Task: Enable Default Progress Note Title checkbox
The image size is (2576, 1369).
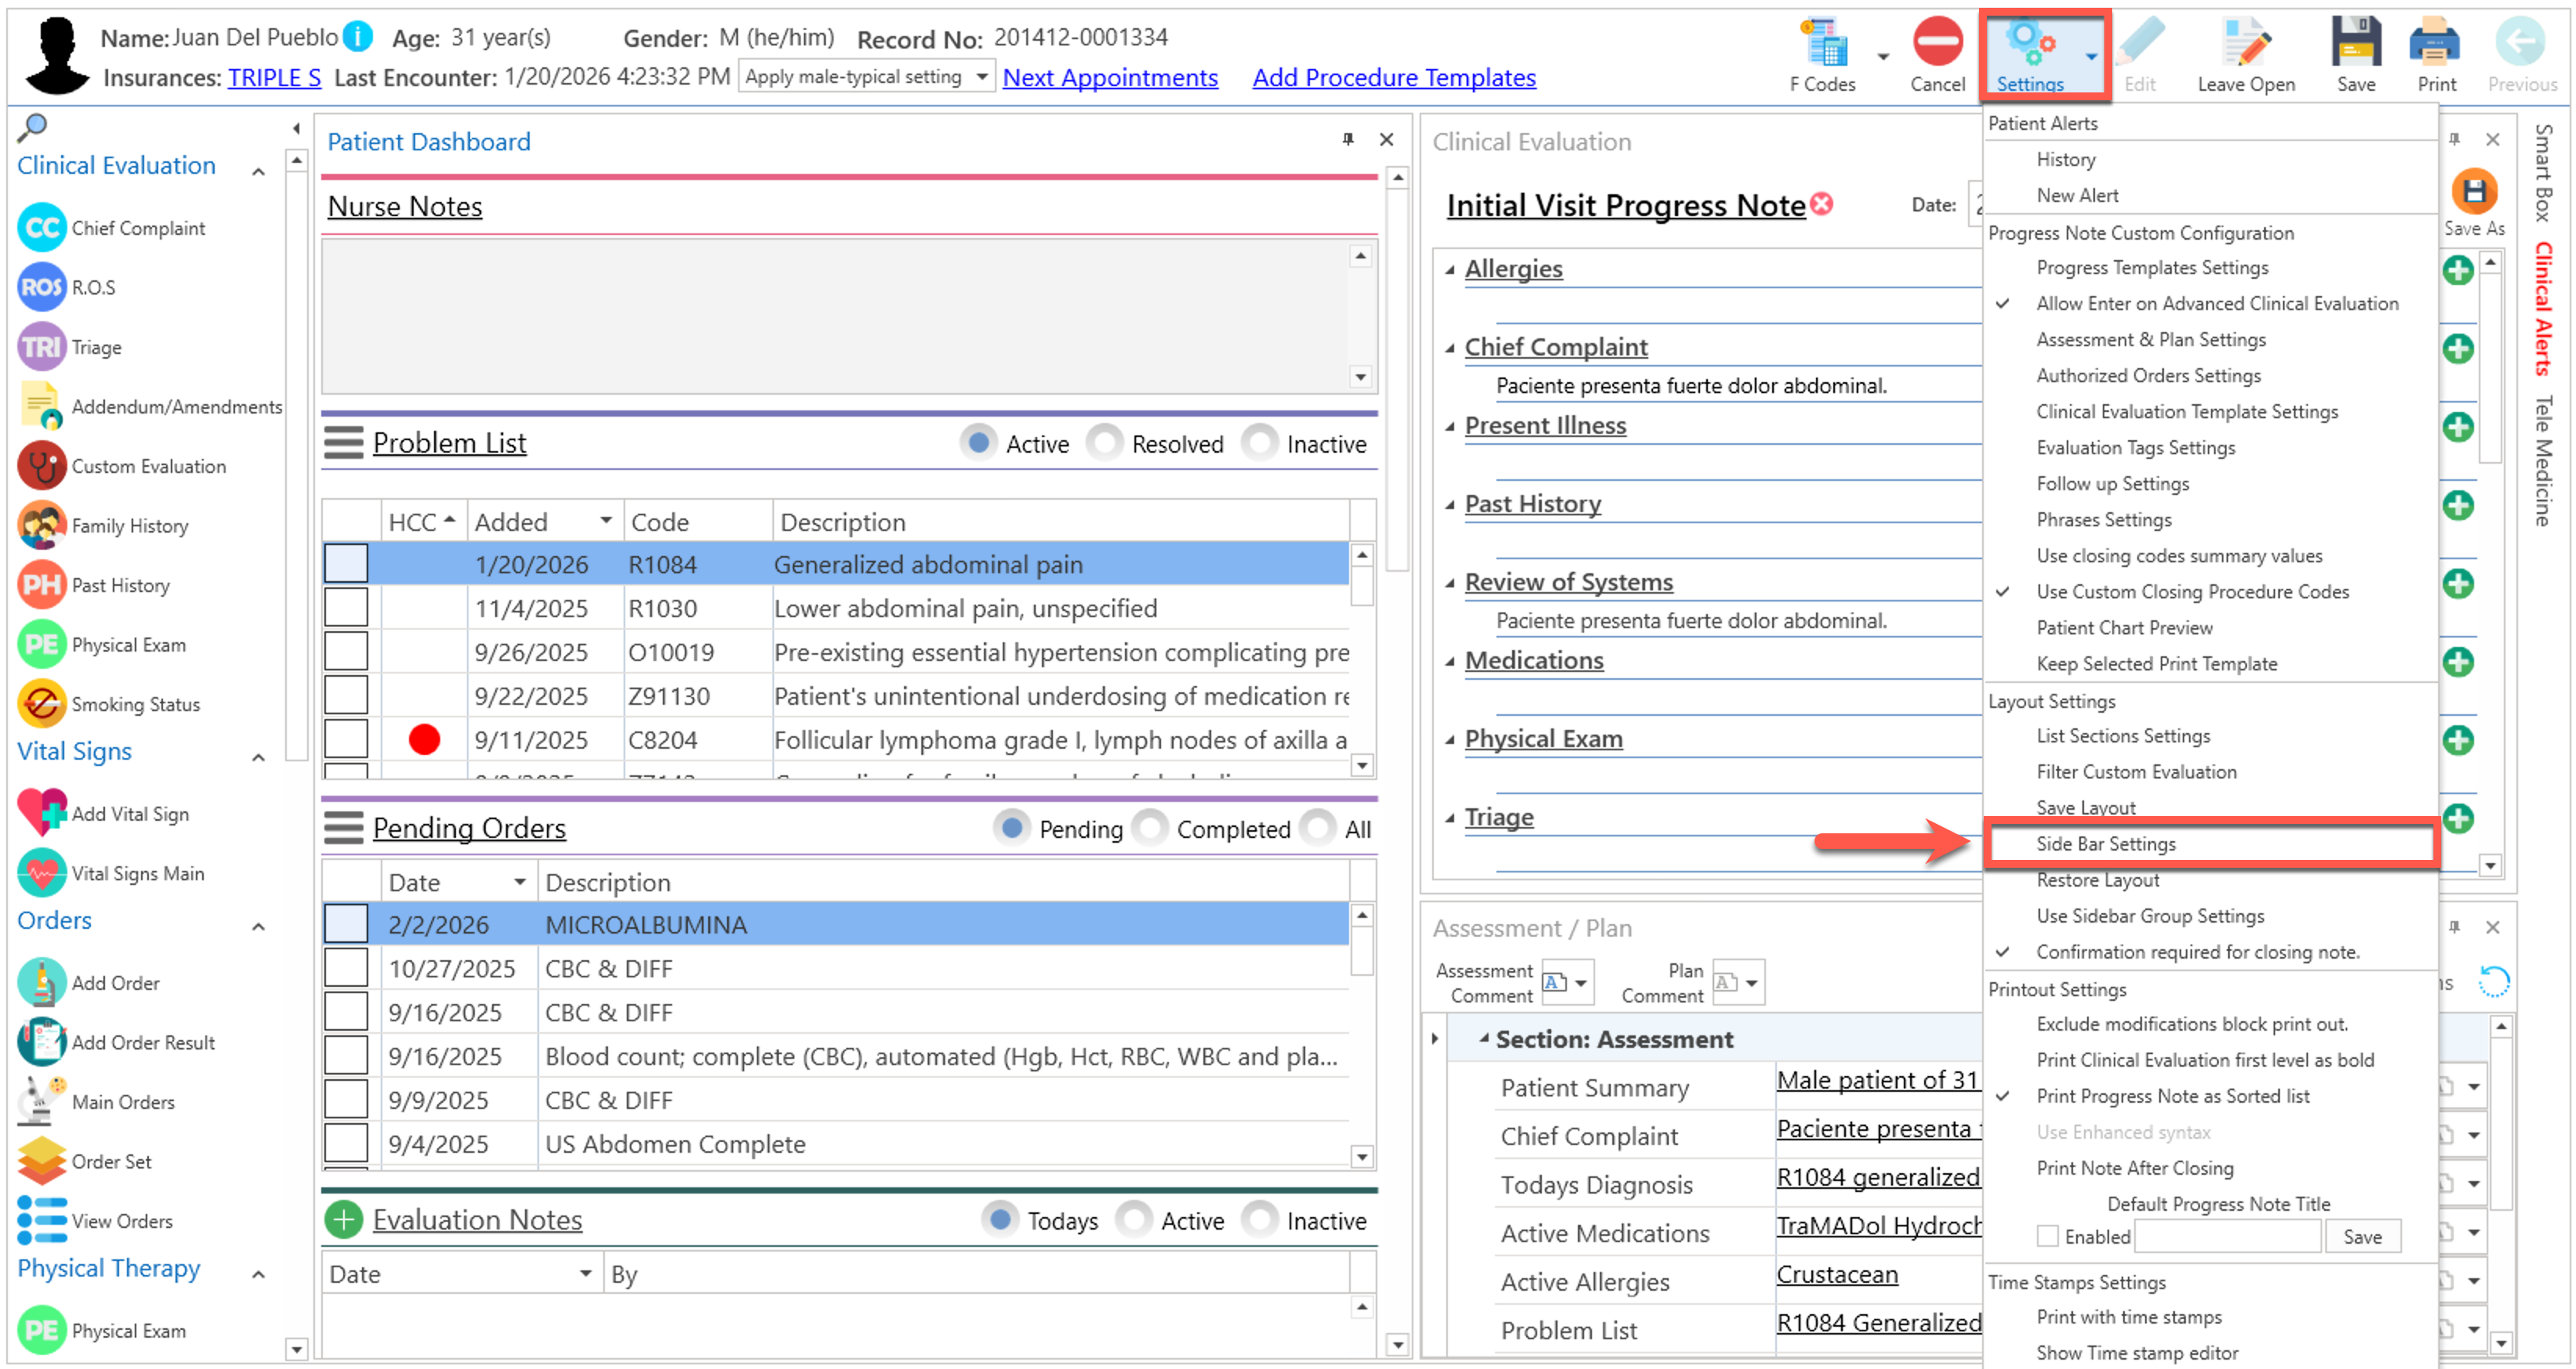Action: tap(2047, 1237)
